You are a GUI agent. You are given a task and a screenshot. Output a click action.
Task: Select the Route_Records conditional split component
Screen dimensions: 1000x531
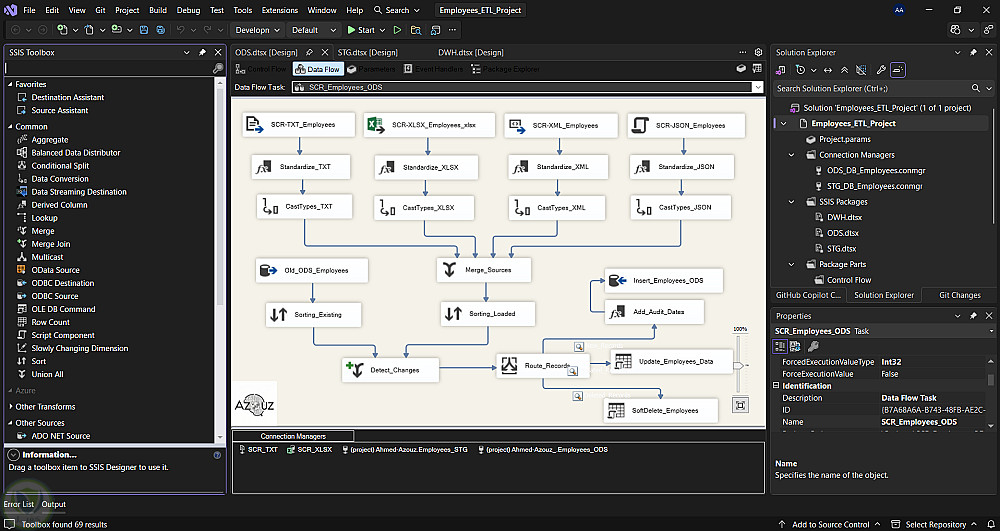coord(542,366)
